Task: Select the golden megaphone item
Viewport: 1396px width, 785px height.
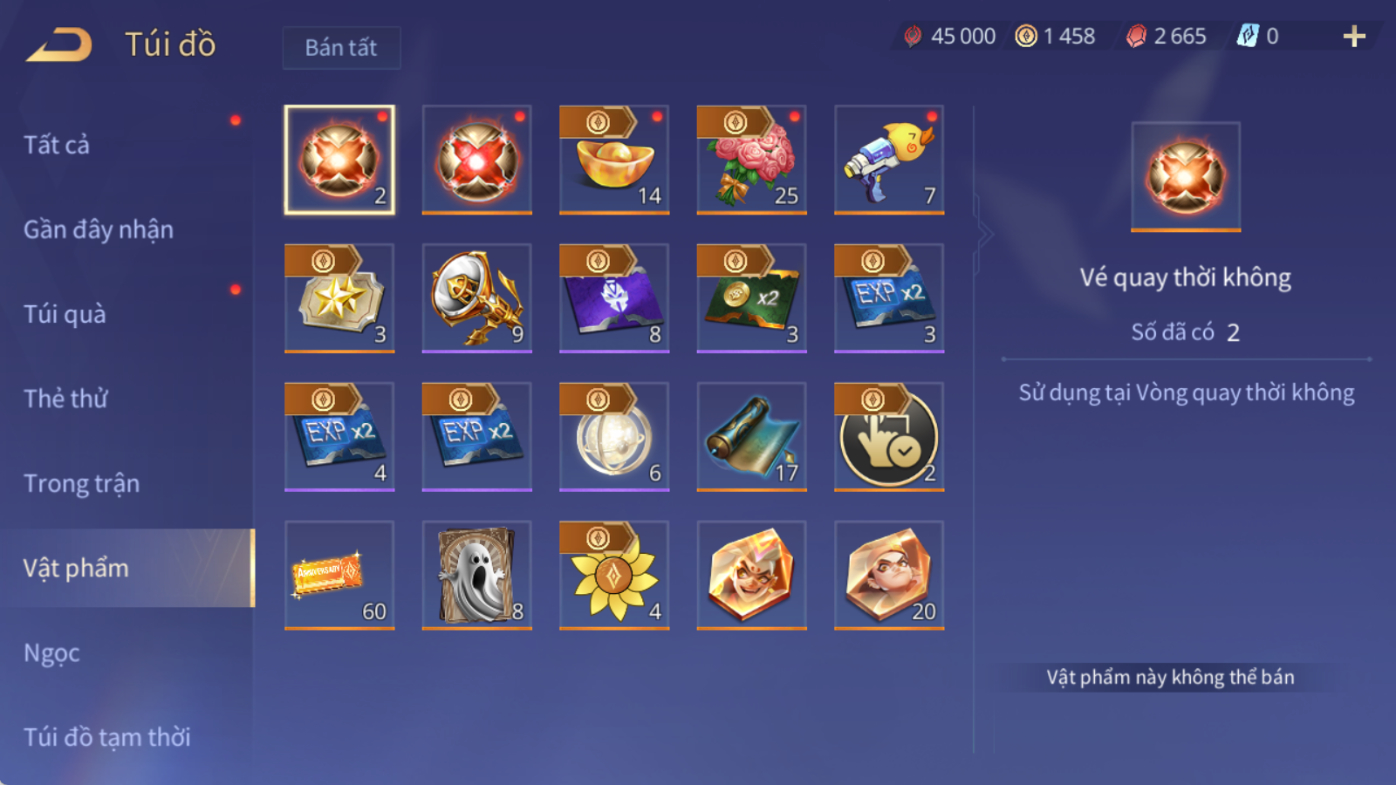Action: point(477,298)
